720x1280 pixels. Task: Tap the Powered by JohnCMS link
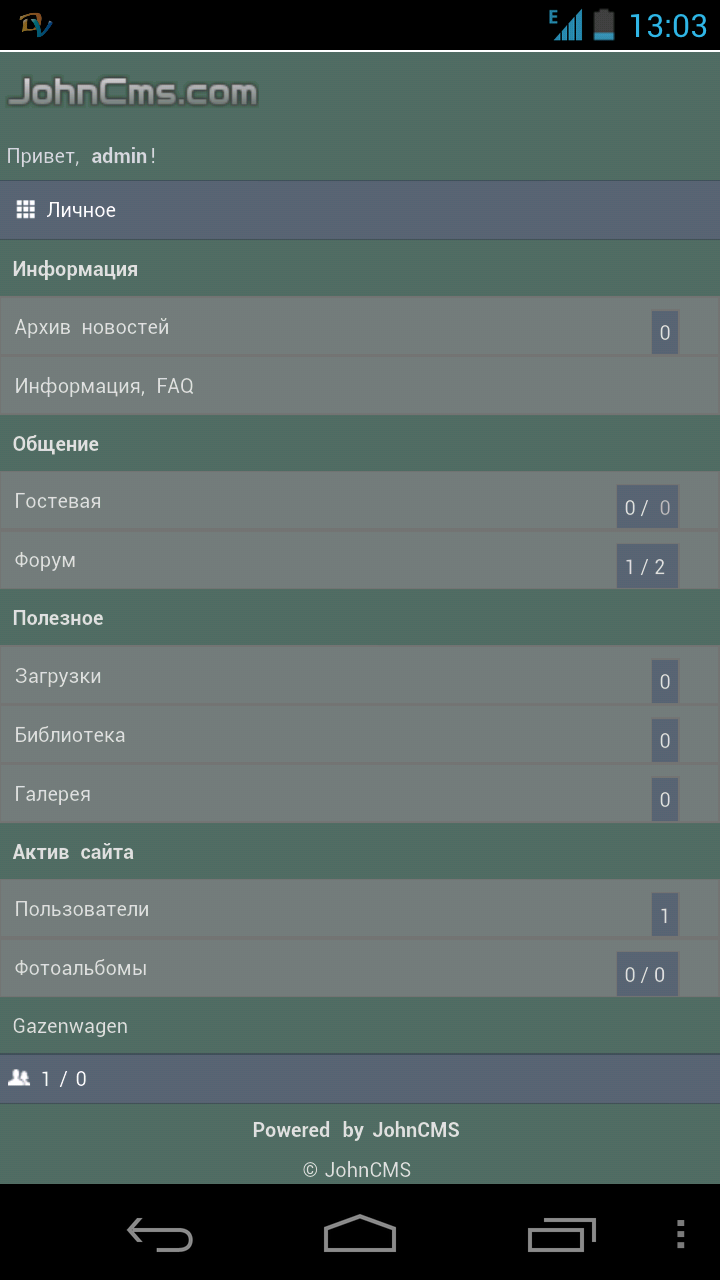coord(356,1130)
